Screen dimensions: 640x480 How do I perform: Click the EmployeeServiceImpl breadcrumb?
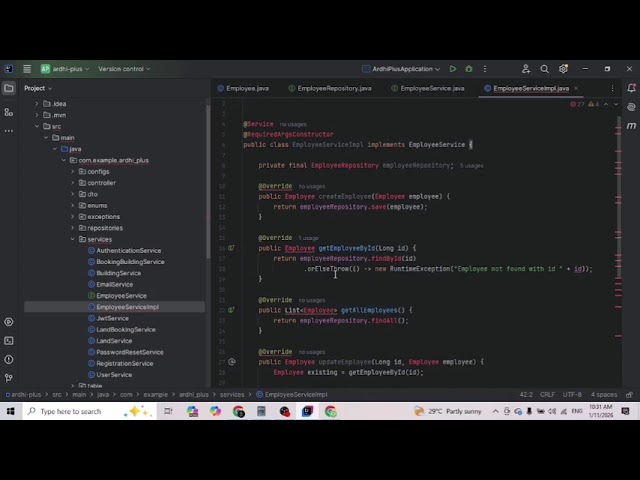[x=291, y=395]
